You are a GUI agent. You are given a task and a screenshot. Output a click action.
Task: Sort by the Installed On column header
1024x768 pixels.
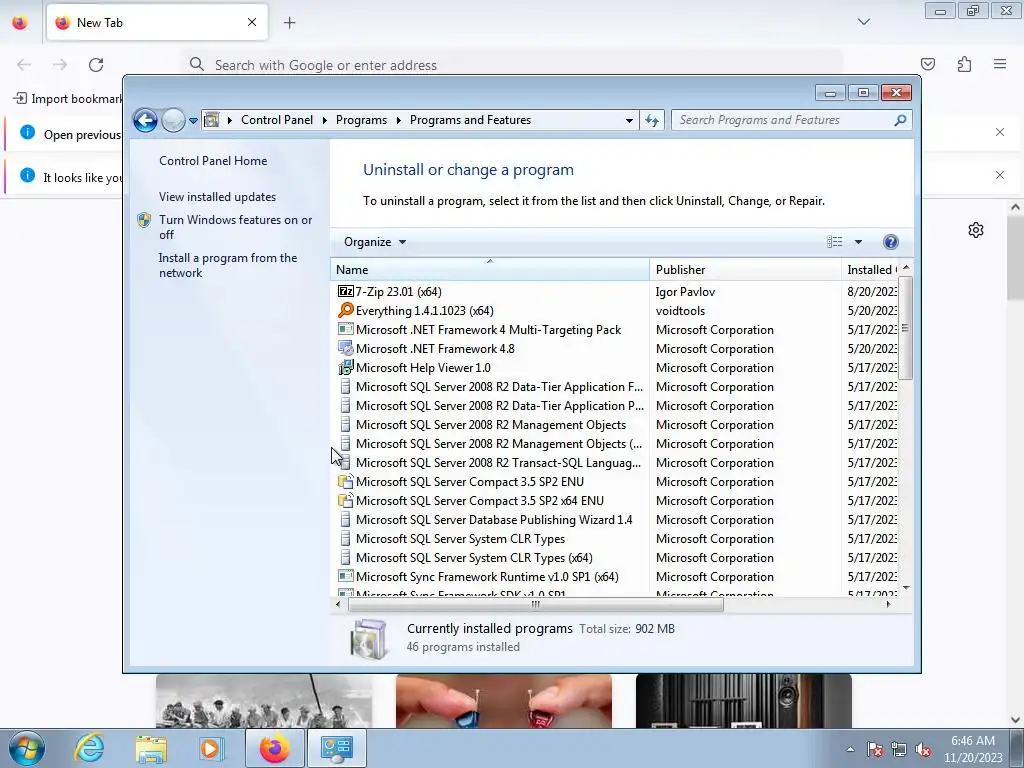pos(871,270)
